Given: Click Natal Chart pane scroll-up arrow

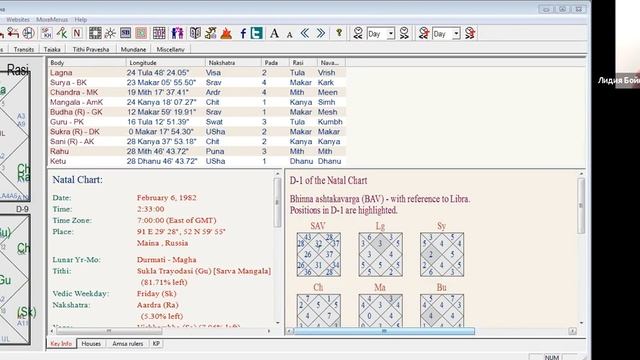Looking at the screenshot, I should [278, 173].
